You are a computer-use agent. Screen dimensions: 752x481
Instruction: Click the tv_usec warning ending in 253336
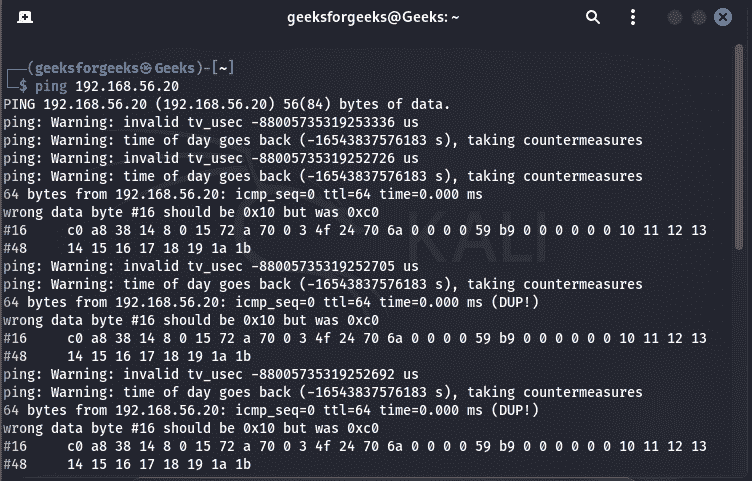(x=211, y=122)
